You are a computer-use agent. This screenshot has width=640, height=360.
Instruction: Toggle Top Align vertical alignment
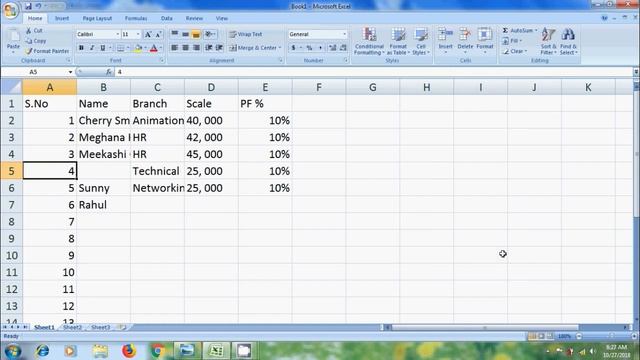click(x=175, y=34)
